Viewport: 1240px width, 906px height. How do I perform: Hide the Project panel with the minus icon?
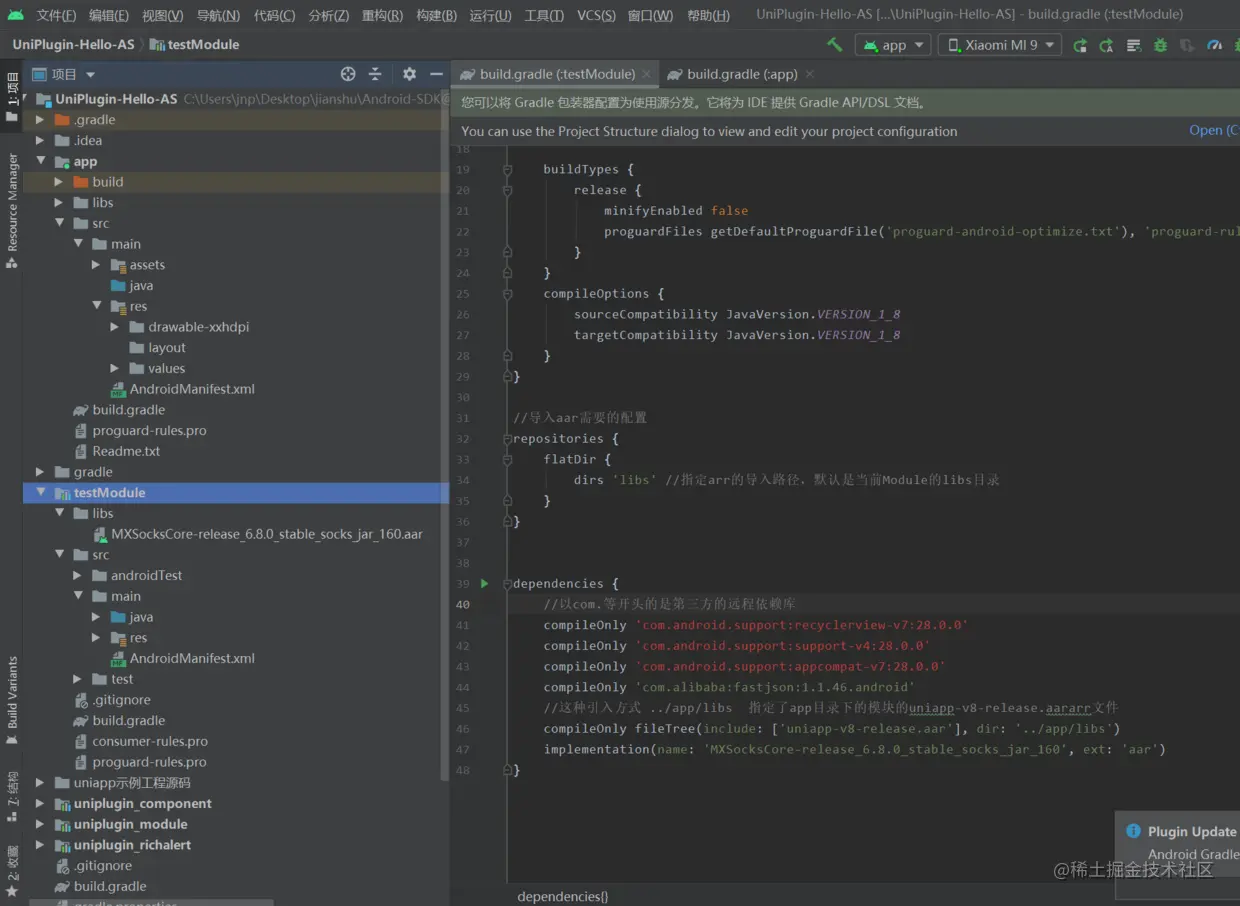(436, 74)
